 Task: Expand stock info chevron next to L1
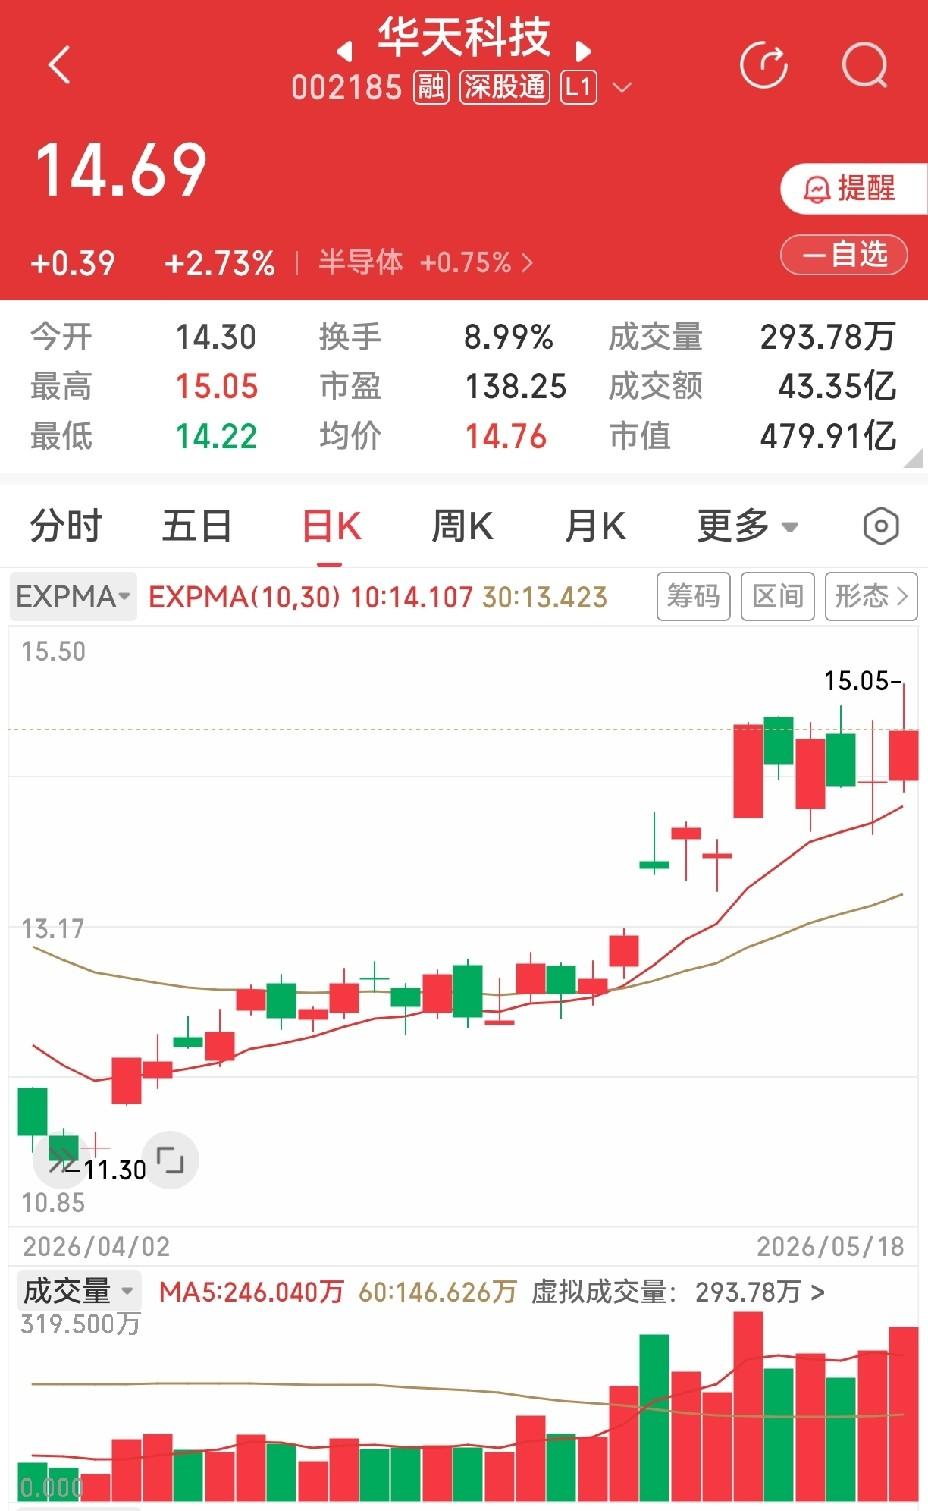pyautogui.click(x=622, y=88)
